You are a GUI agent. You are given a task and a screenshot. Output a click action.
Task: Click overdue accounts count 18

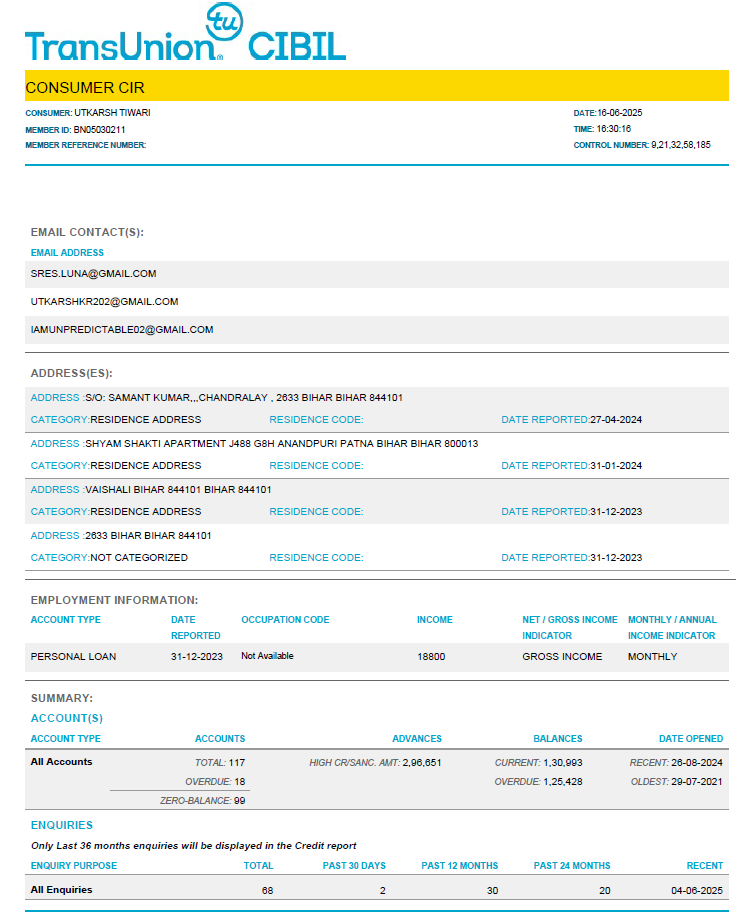coord(240,782)
